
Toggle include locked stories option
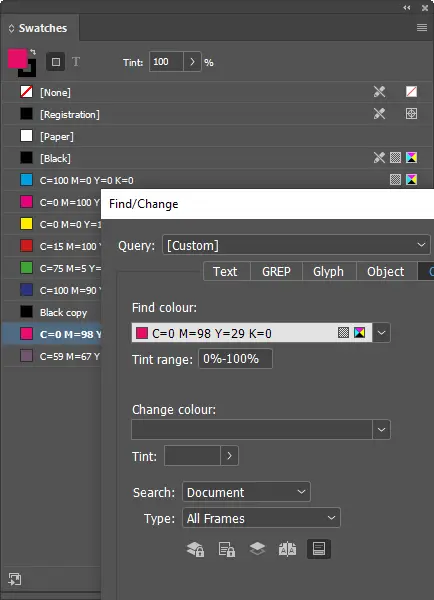click(227, 549)
